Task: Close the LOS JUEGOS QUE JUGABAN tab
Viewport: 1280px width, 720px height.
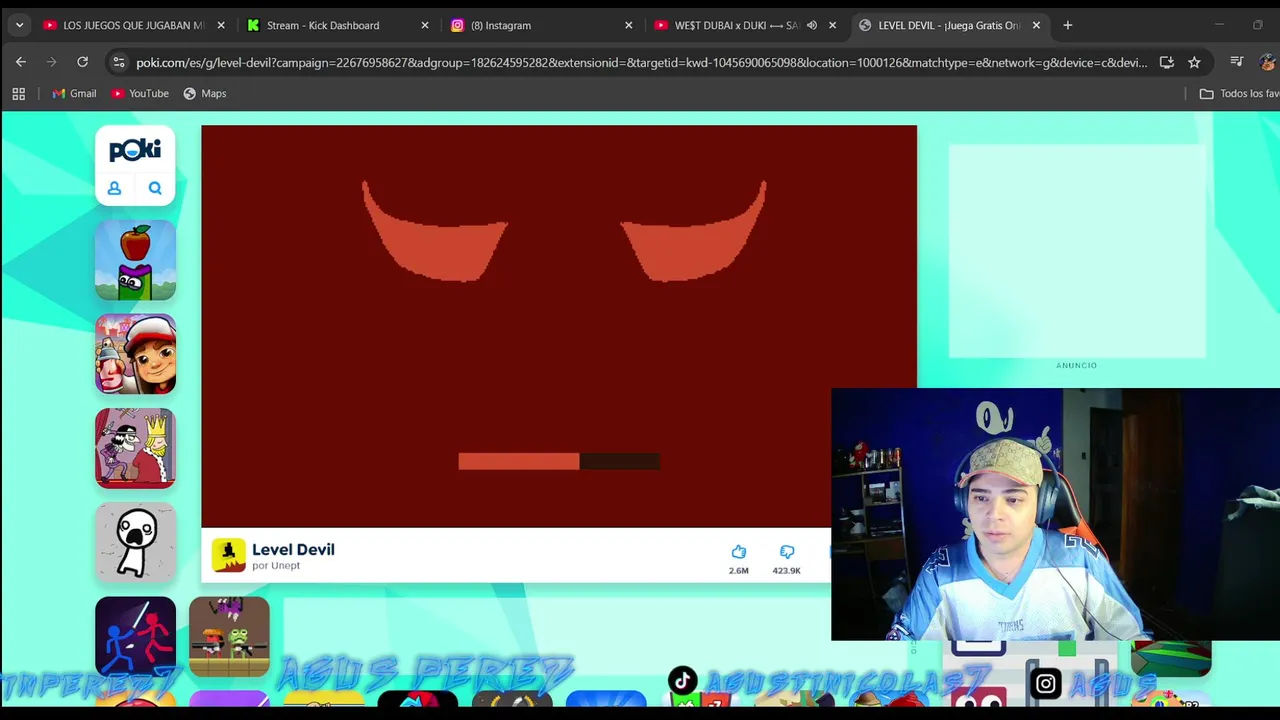Action: point(221,25)
